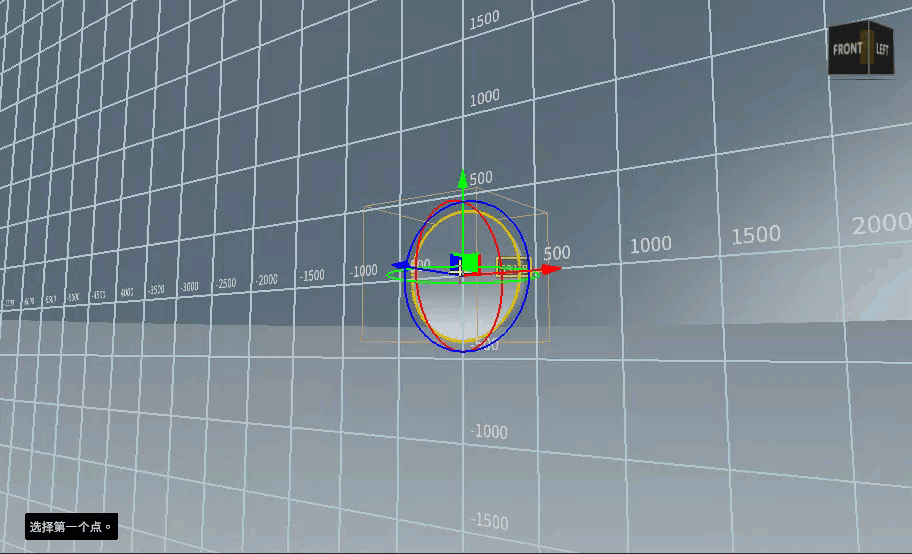Click the '-2500' label on the horizontal axis
The width and height of the screenshot is (912, 554).
(x=226, y=283)
